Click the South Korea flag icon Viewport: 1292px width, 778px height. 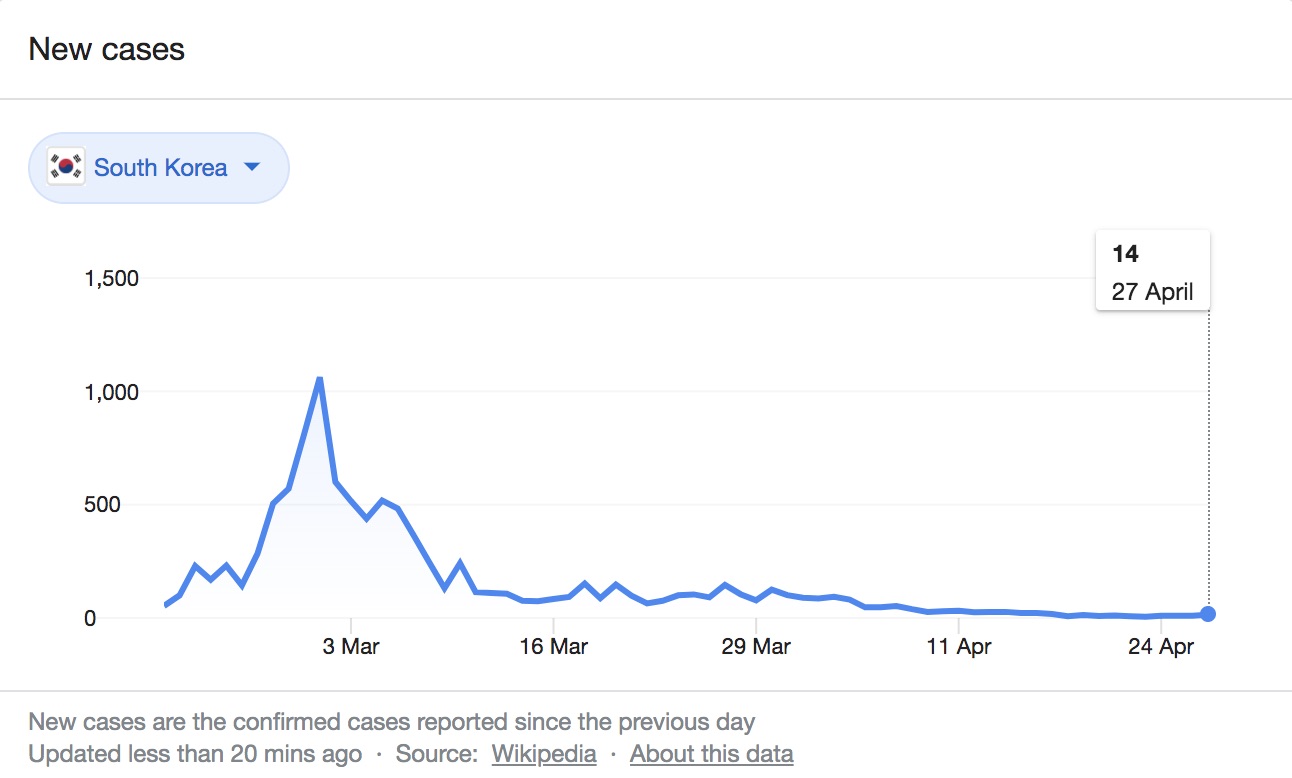click(67, 168)
